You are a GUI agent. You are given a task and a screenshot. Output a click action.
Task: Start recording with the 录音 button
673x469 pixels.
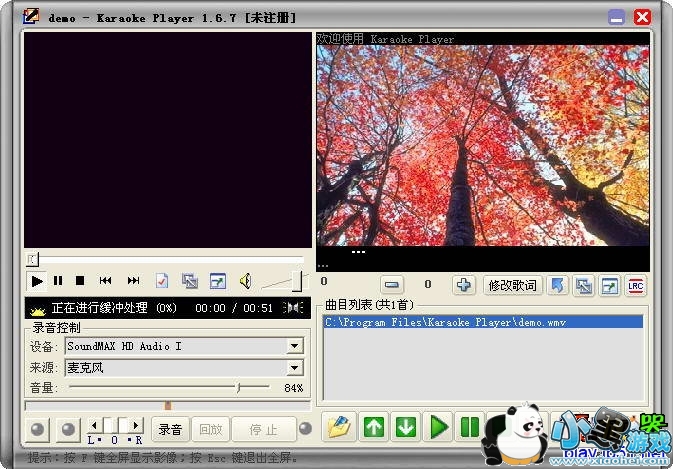click(170, 430)
